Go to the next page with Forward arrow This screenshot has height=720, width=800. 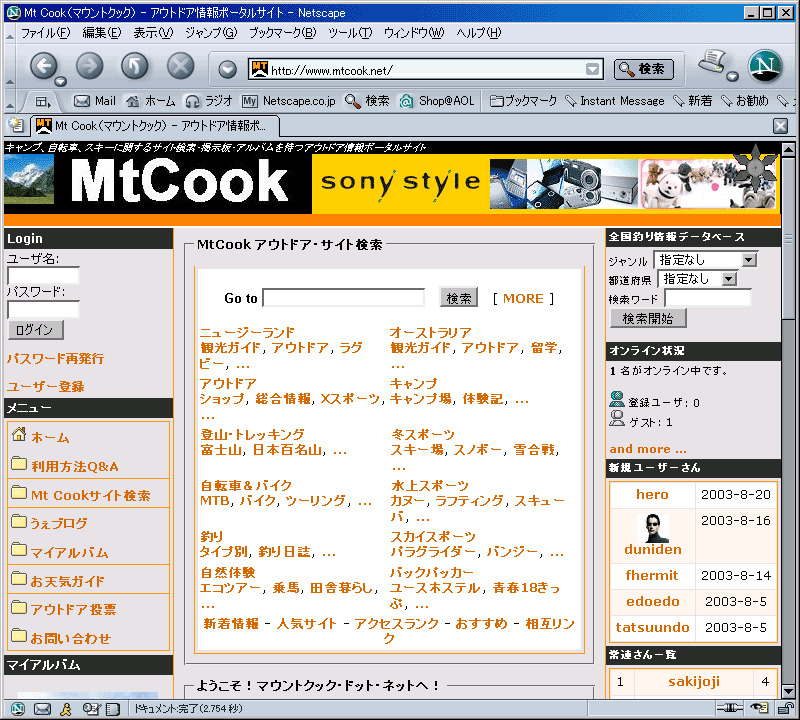pos(89,66)
